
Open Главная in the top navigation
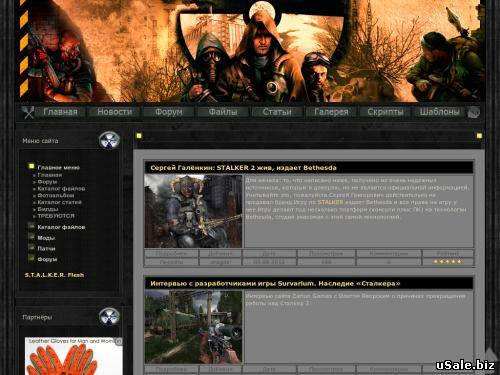pos(60,112)
